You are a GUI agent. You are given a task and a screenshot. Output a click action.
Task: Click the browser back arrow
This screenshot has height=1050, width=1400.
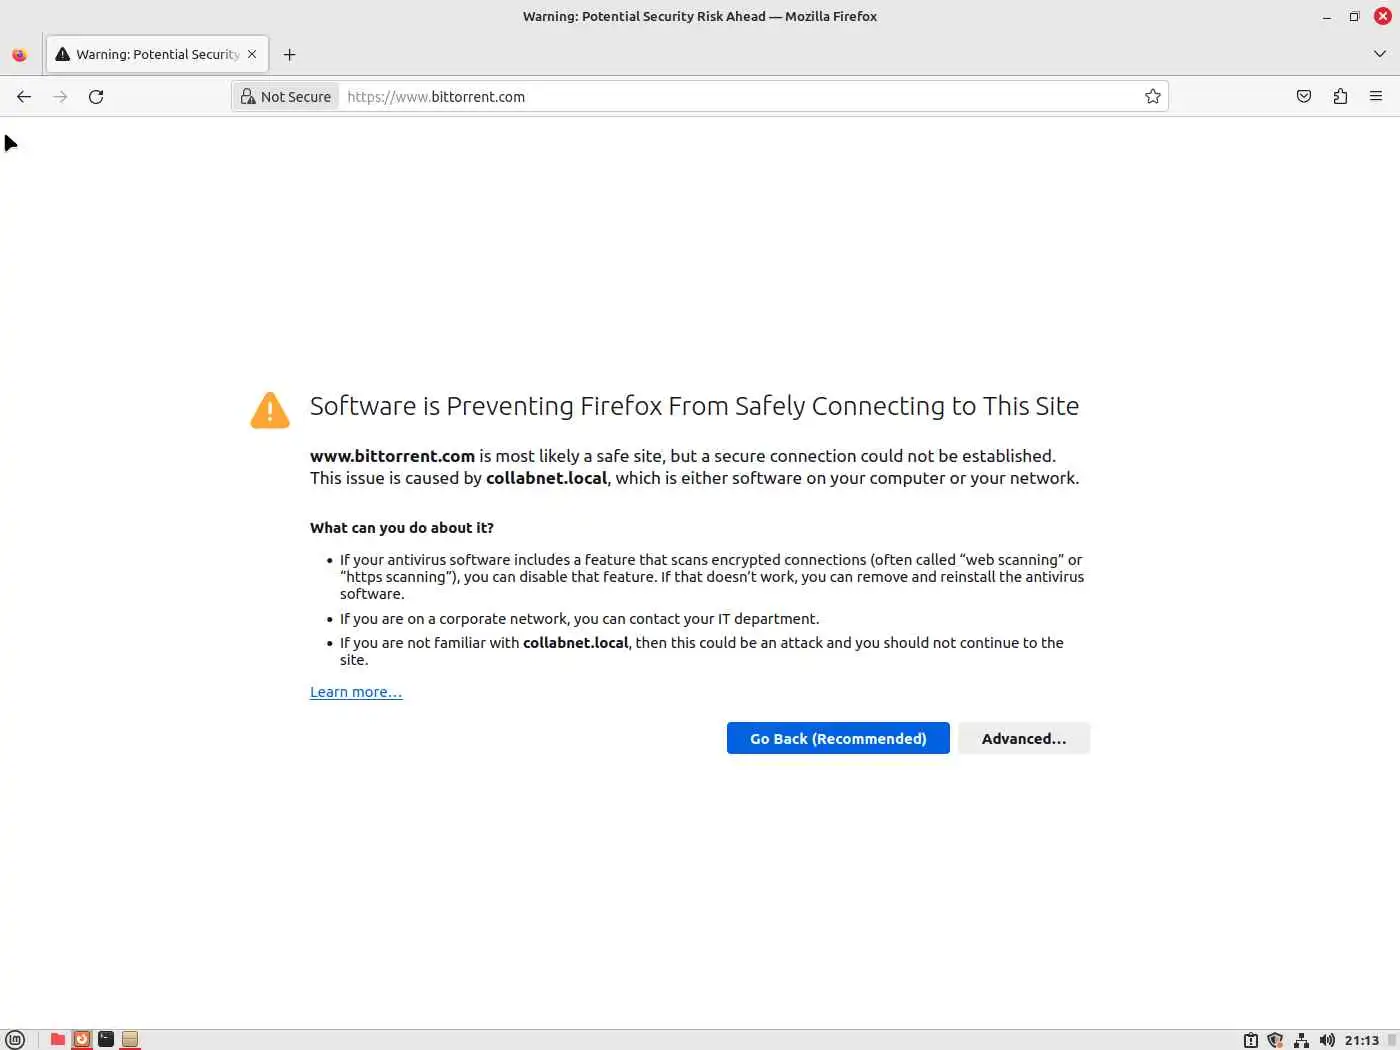pyautogui.click(x=24, y=97)
